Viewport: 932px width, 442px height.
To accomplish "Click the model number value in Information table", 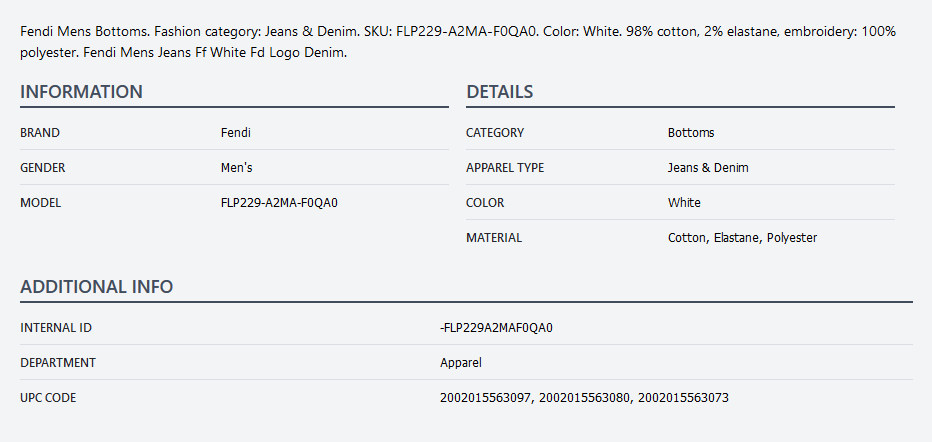I will (x=279, y=203).
